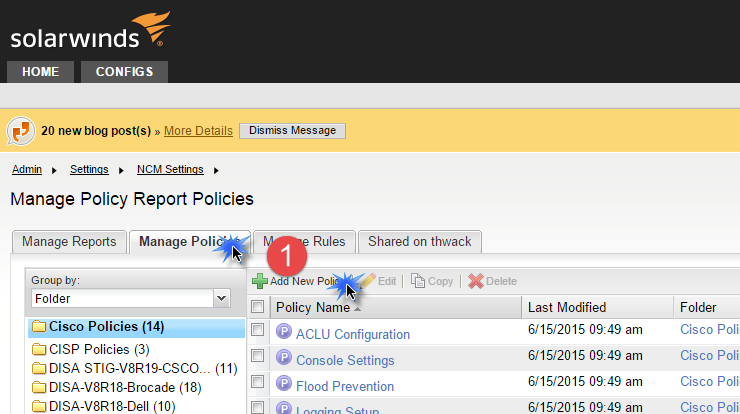Click the Flood Prevention policy icon
Image resolution: width=740 pixels, height=414 pixels.
[x=284, y=383]
